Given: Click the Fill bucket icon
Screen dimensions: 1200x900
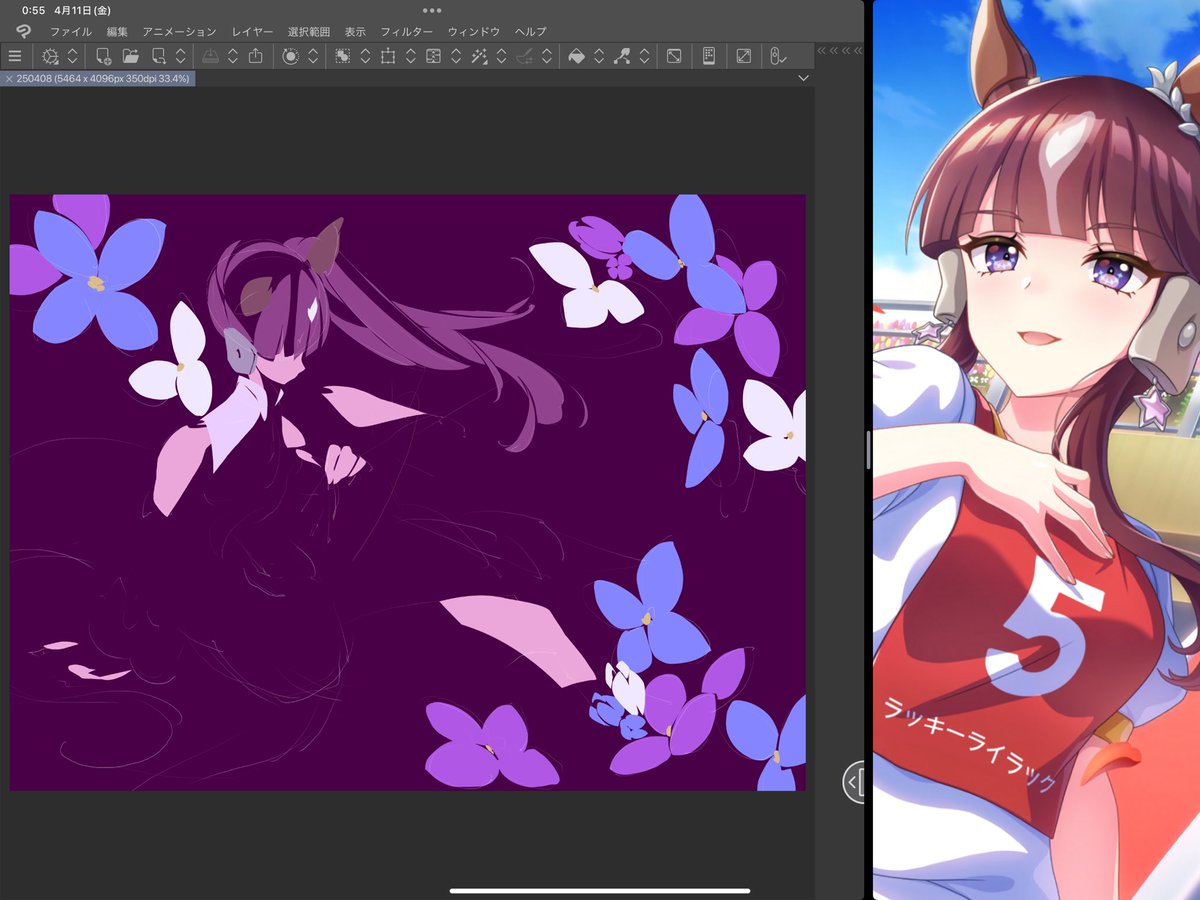Looking at the screenshot, I should click(576, 56).
